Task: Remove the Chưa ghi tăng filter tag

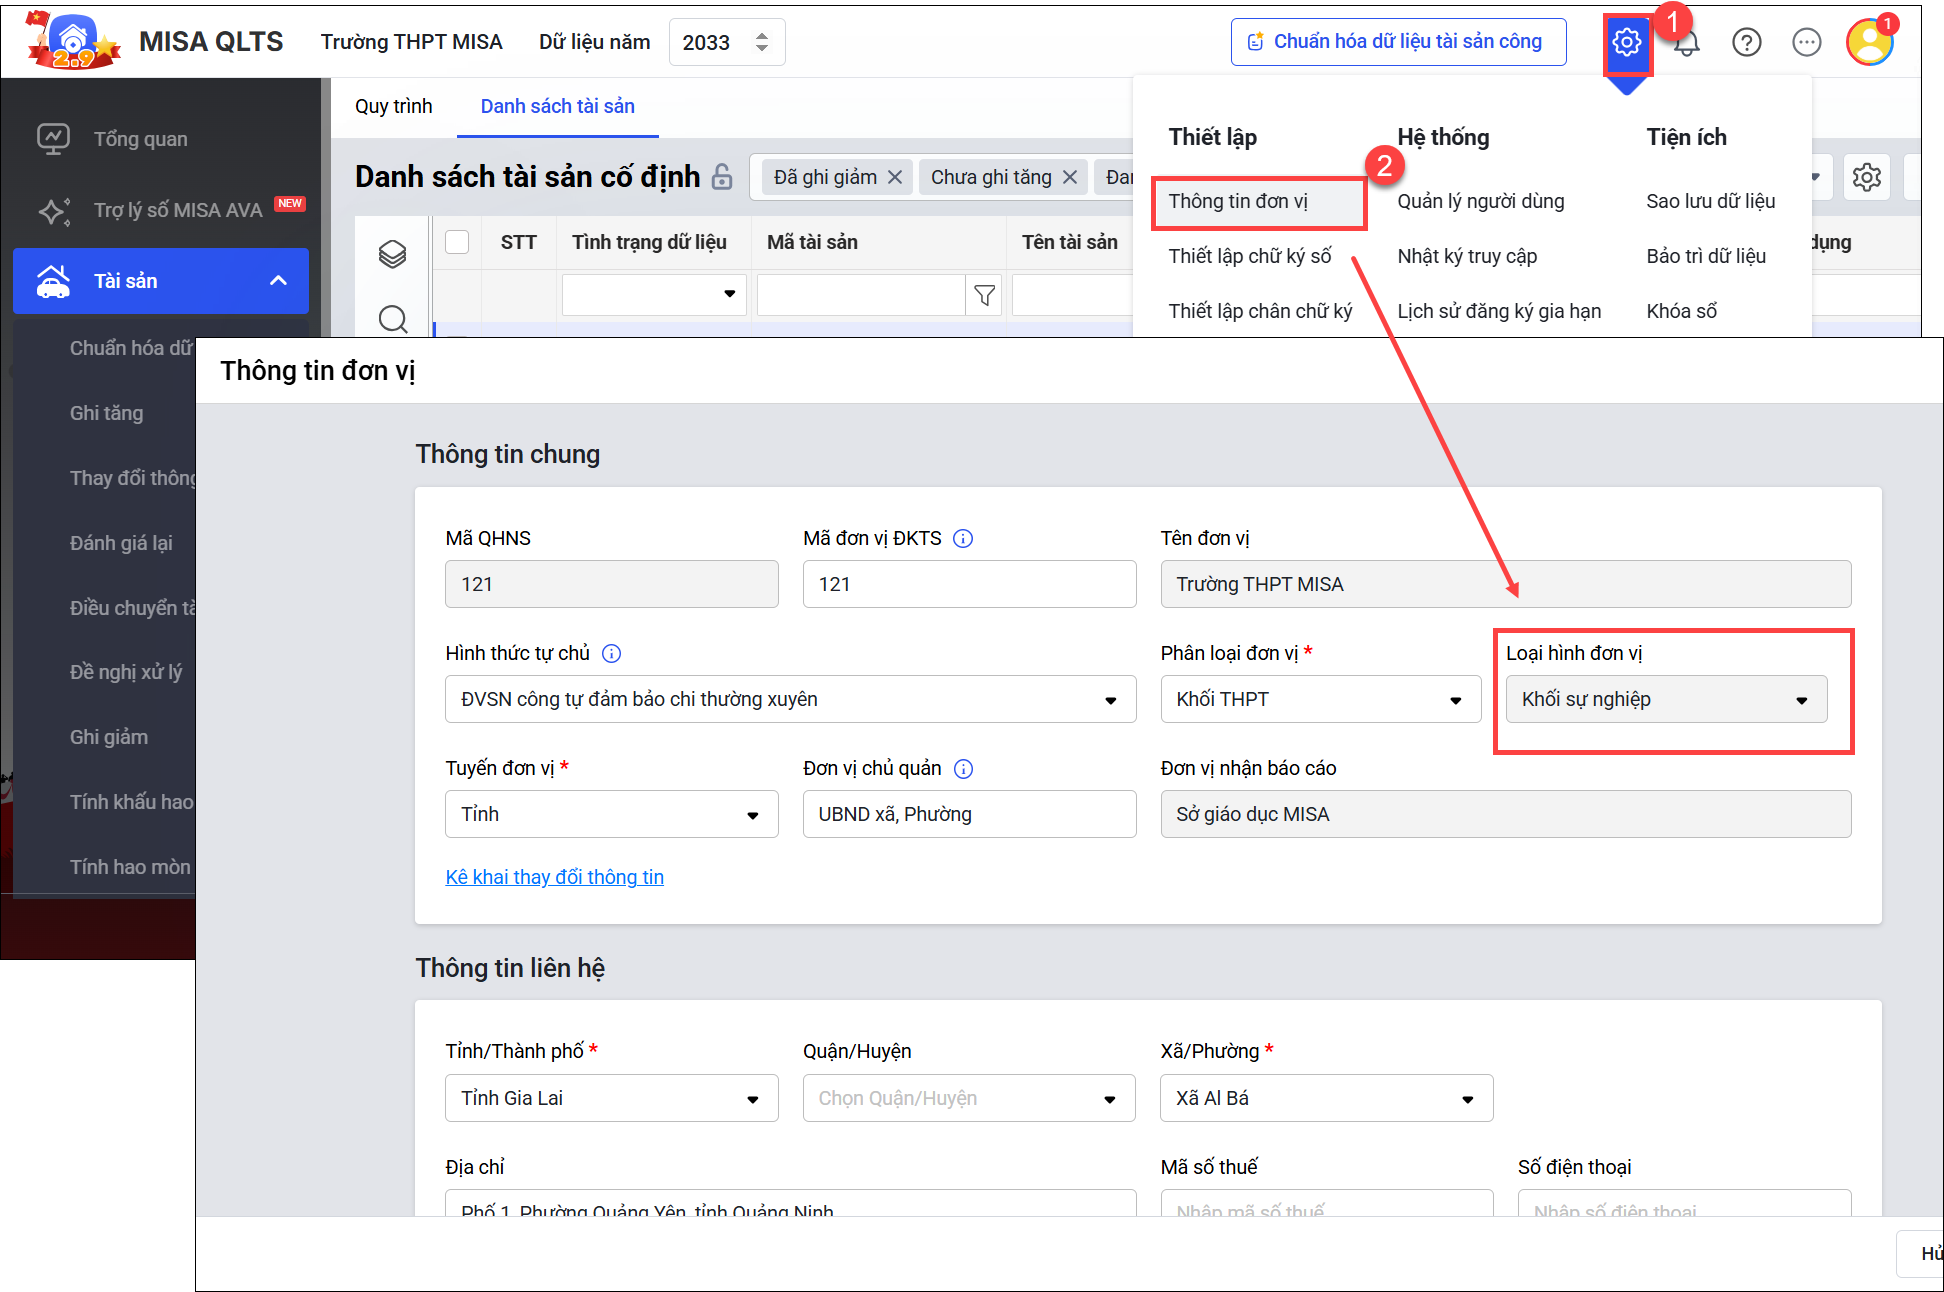Action: [x=1070, y=177]
